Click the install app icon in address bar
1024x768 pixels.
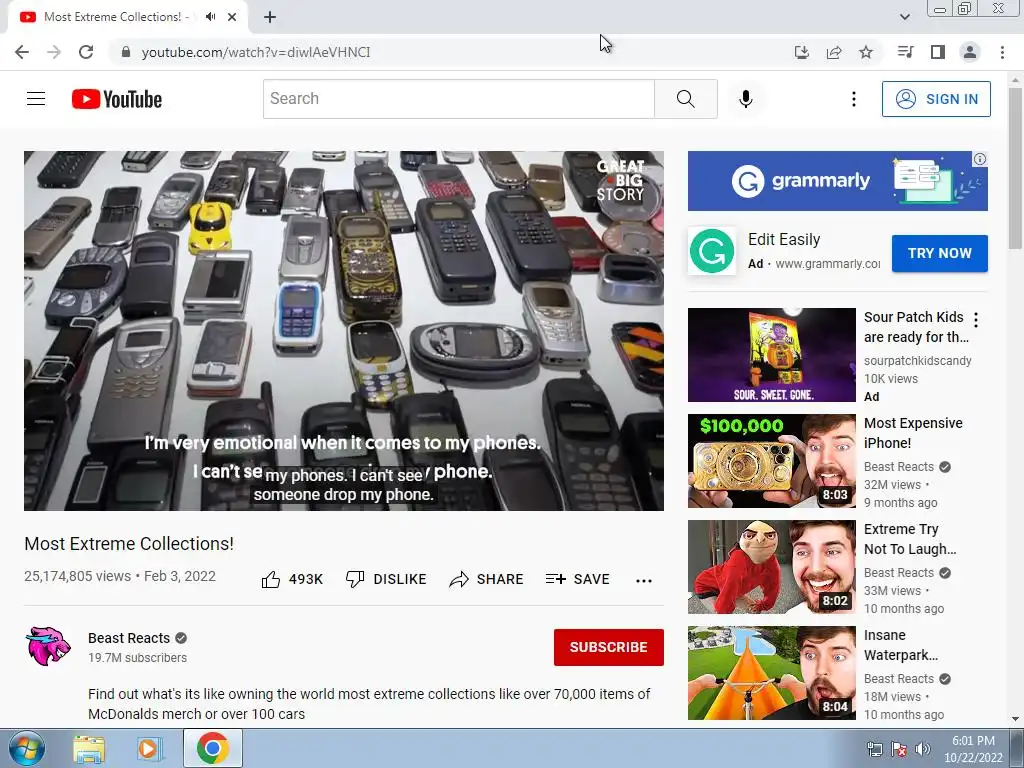click(802, 52)
